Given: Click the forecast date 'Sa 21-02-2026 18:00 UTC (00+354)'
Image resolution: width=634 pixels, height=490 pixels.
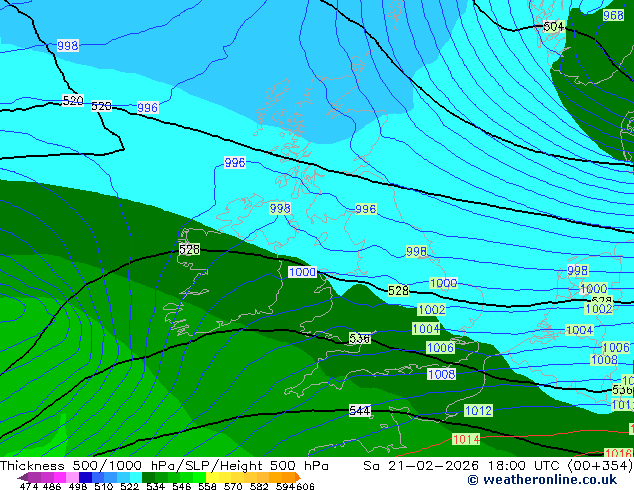Looking at the screenshot, I should click(498, 466).
